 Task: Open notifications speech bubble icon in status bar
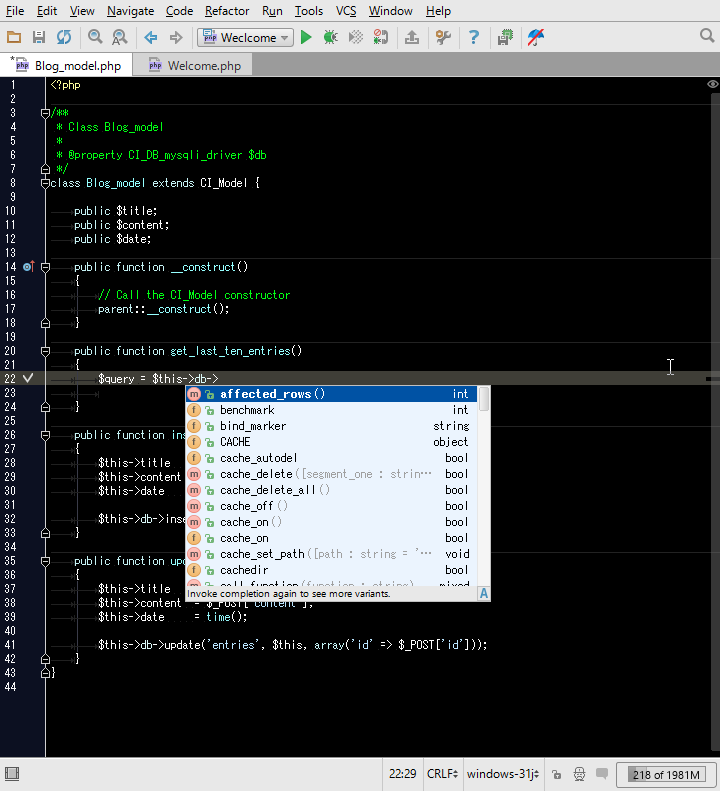coord(601,773)
